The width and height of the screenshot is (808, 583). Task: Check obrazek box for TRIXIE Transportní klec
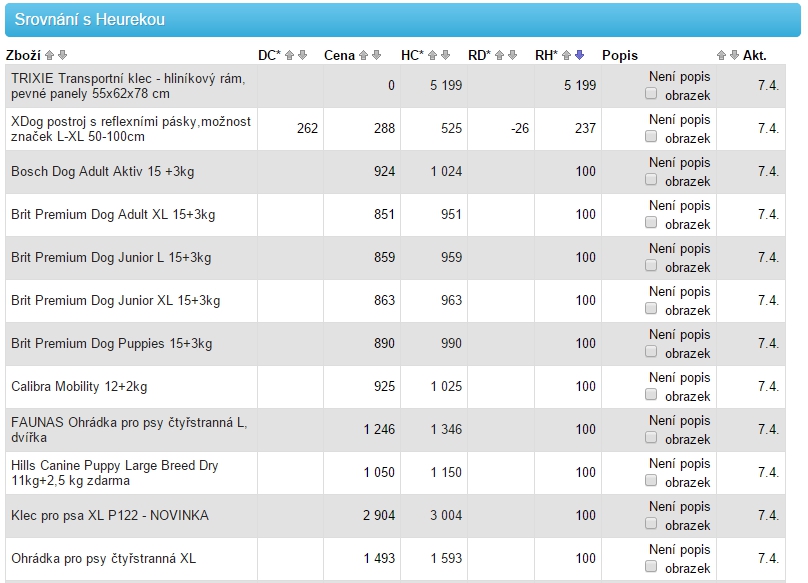[x=652, y=94]
